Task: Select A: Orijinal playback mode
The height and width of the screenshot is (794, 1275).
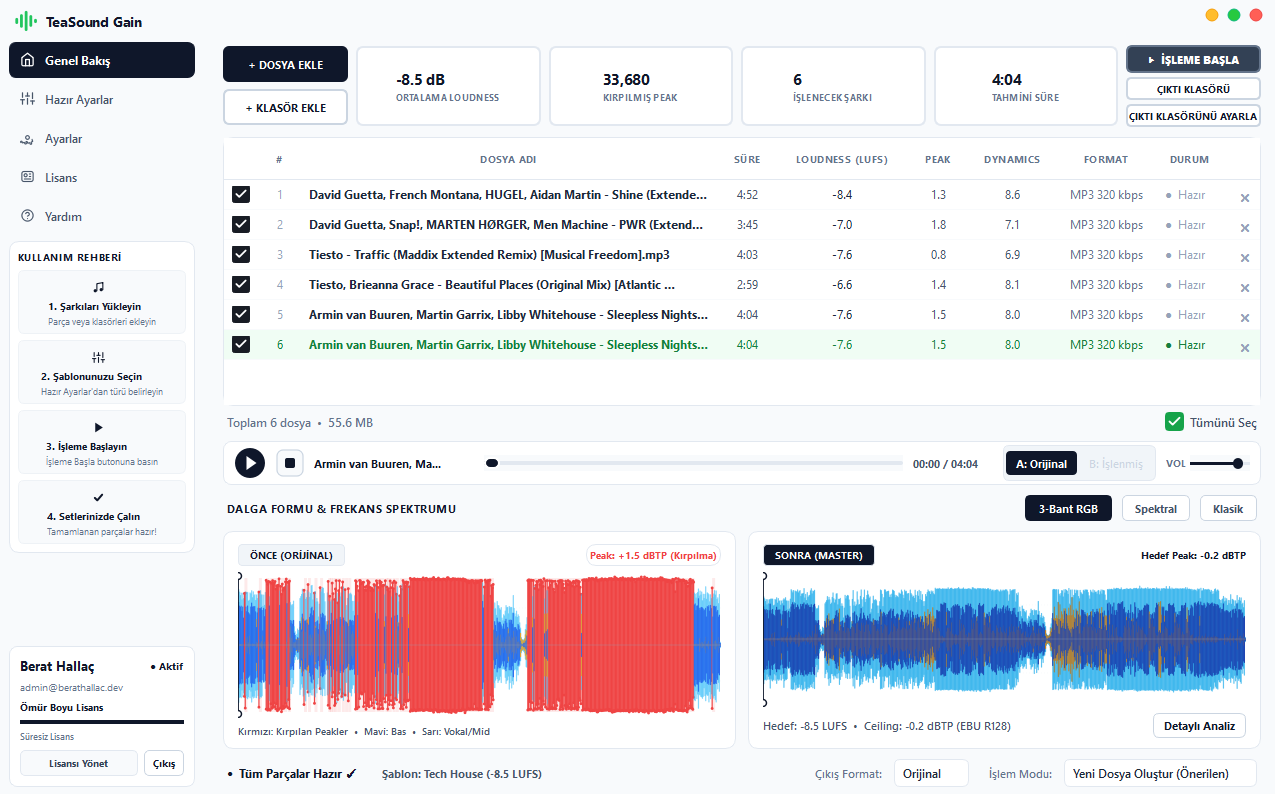Action: coord(1041,464)
